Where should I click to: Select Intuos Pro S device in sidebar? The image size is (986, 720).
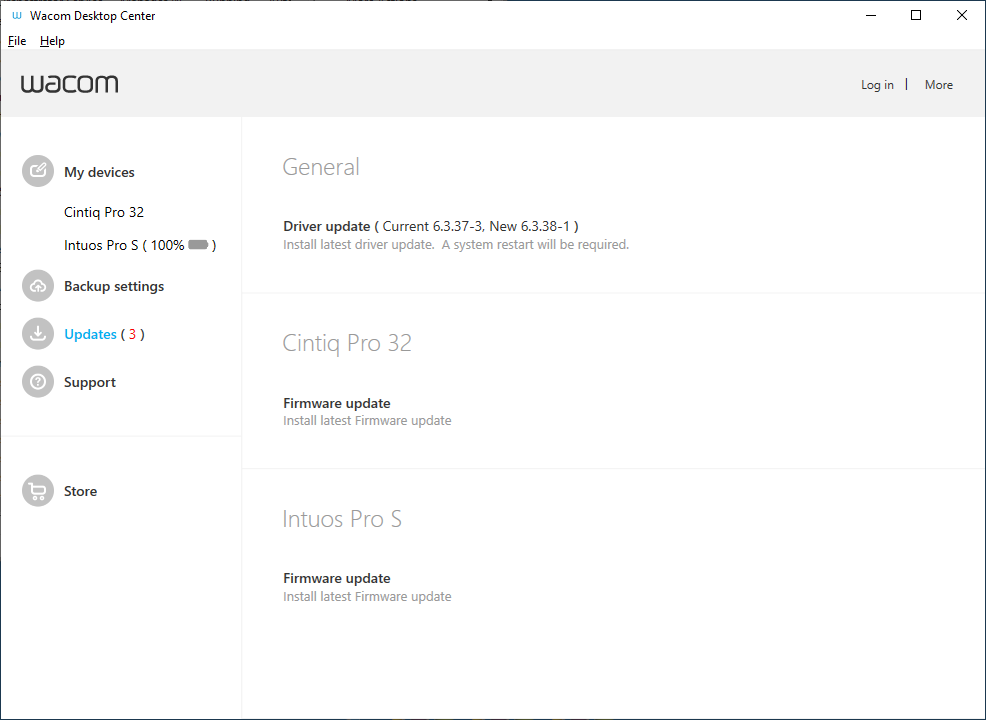point(140,245)
